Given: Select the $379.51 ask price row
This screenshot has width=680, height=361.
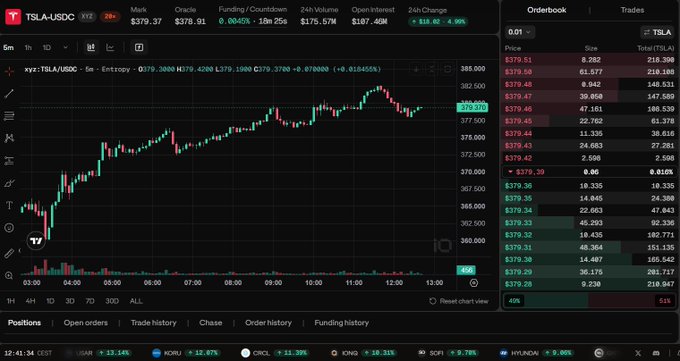Looking at the screenshot, I should [x=590, y=60].
